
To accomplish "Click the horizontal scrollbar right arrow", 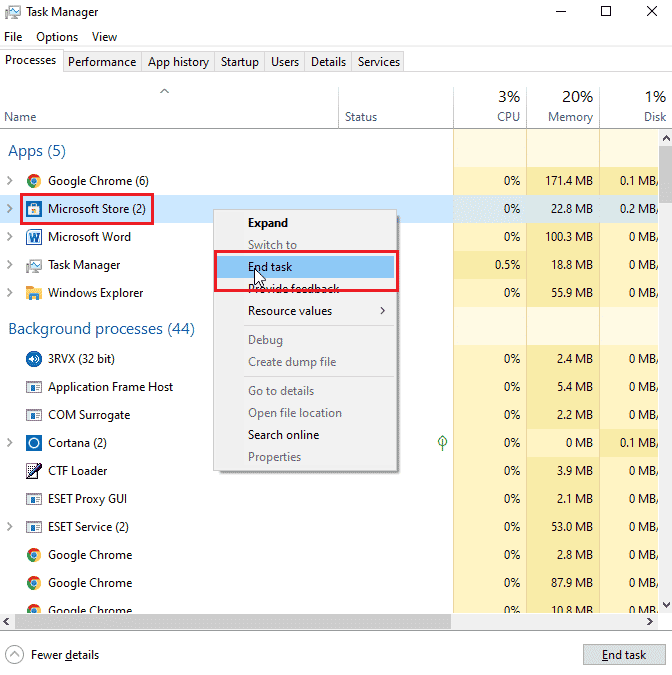I will click(x=650, y=622).
